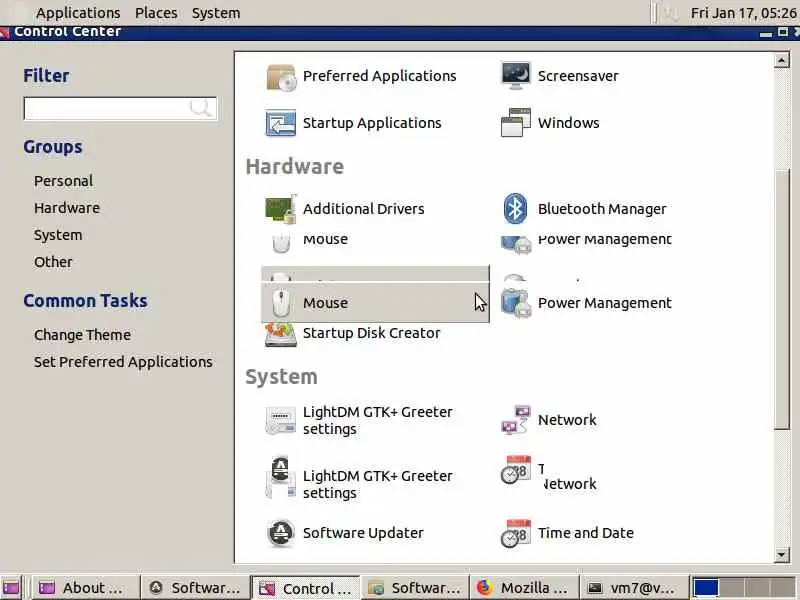Viewport: 800px width, 600px height.
Task: Open the System menu in top panel
Action: (x=216, y=13)
